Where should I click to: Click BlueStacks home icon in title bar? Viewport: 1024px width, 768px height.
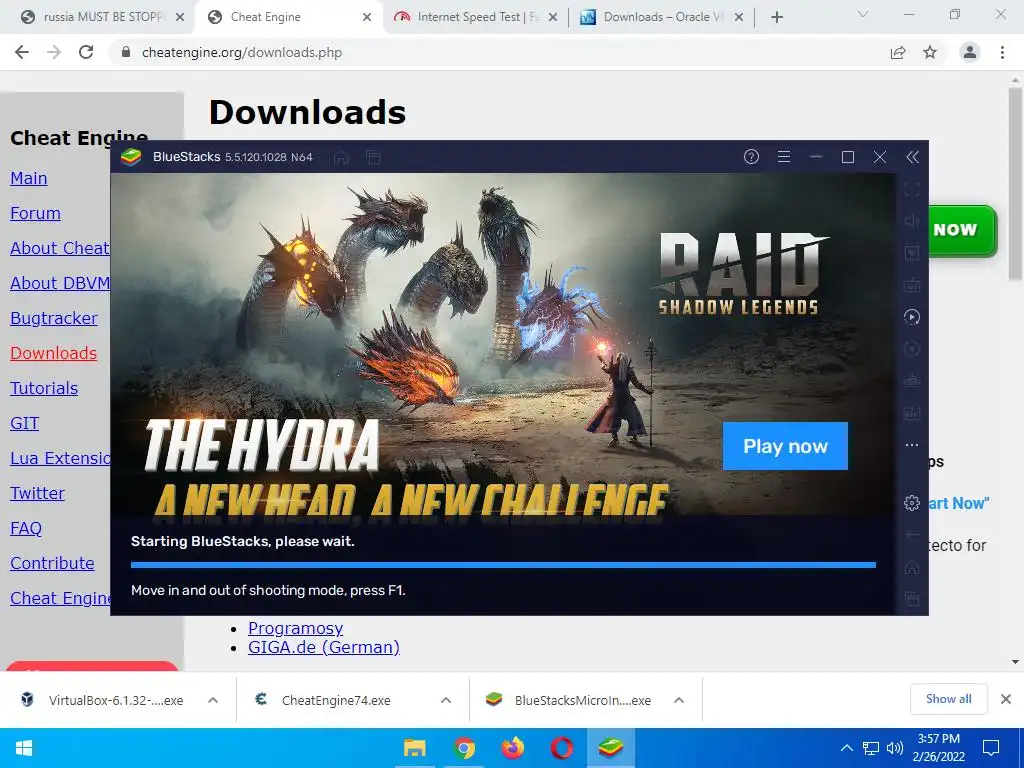click(341, 157)
